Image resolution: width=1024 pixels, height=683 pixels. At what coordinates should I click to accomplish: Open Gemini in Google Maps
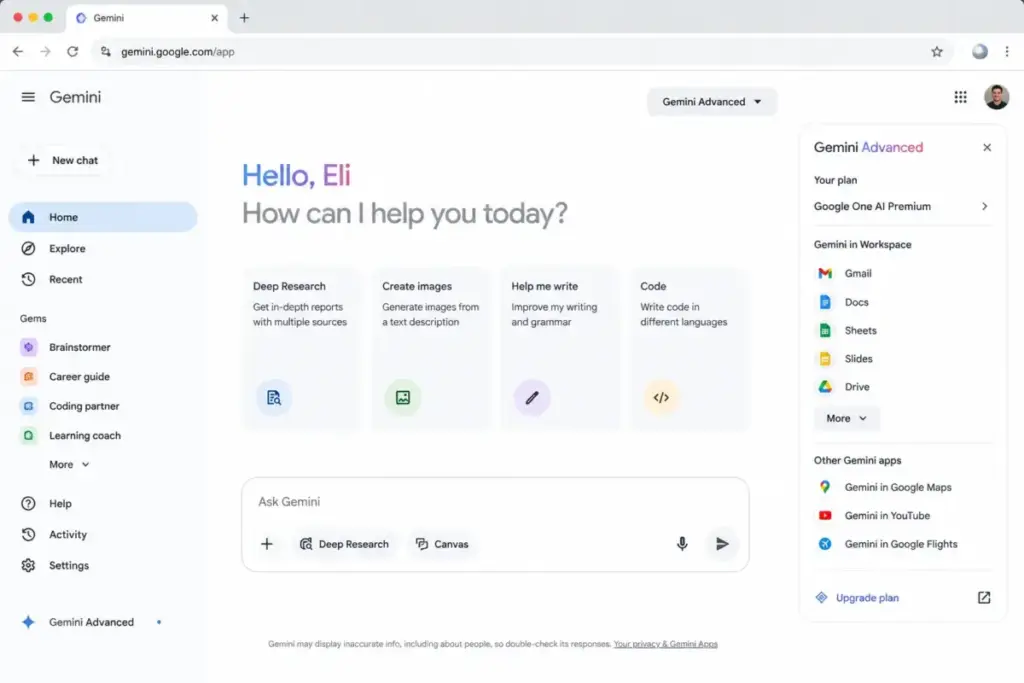[885, 487]
